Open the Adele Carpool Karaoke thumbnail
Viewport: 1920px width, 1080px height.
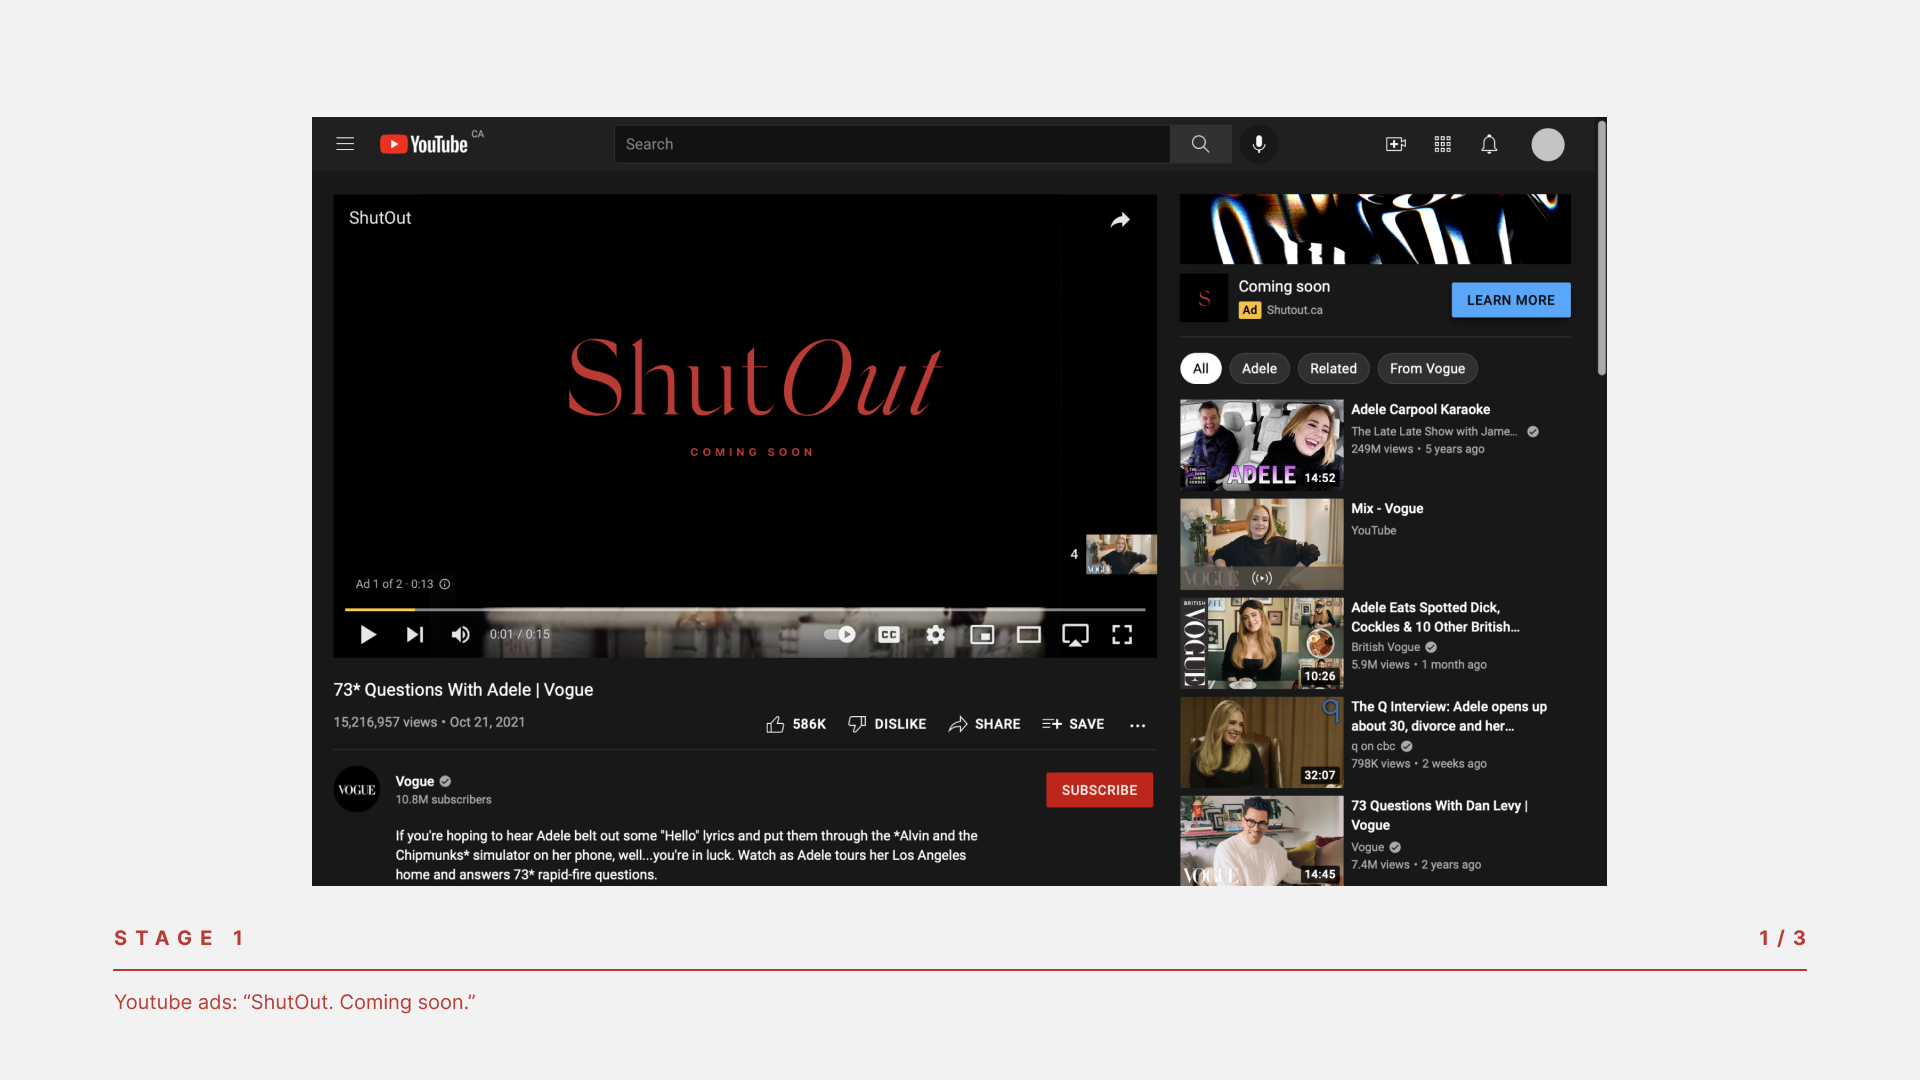(x=1261, y=444)
